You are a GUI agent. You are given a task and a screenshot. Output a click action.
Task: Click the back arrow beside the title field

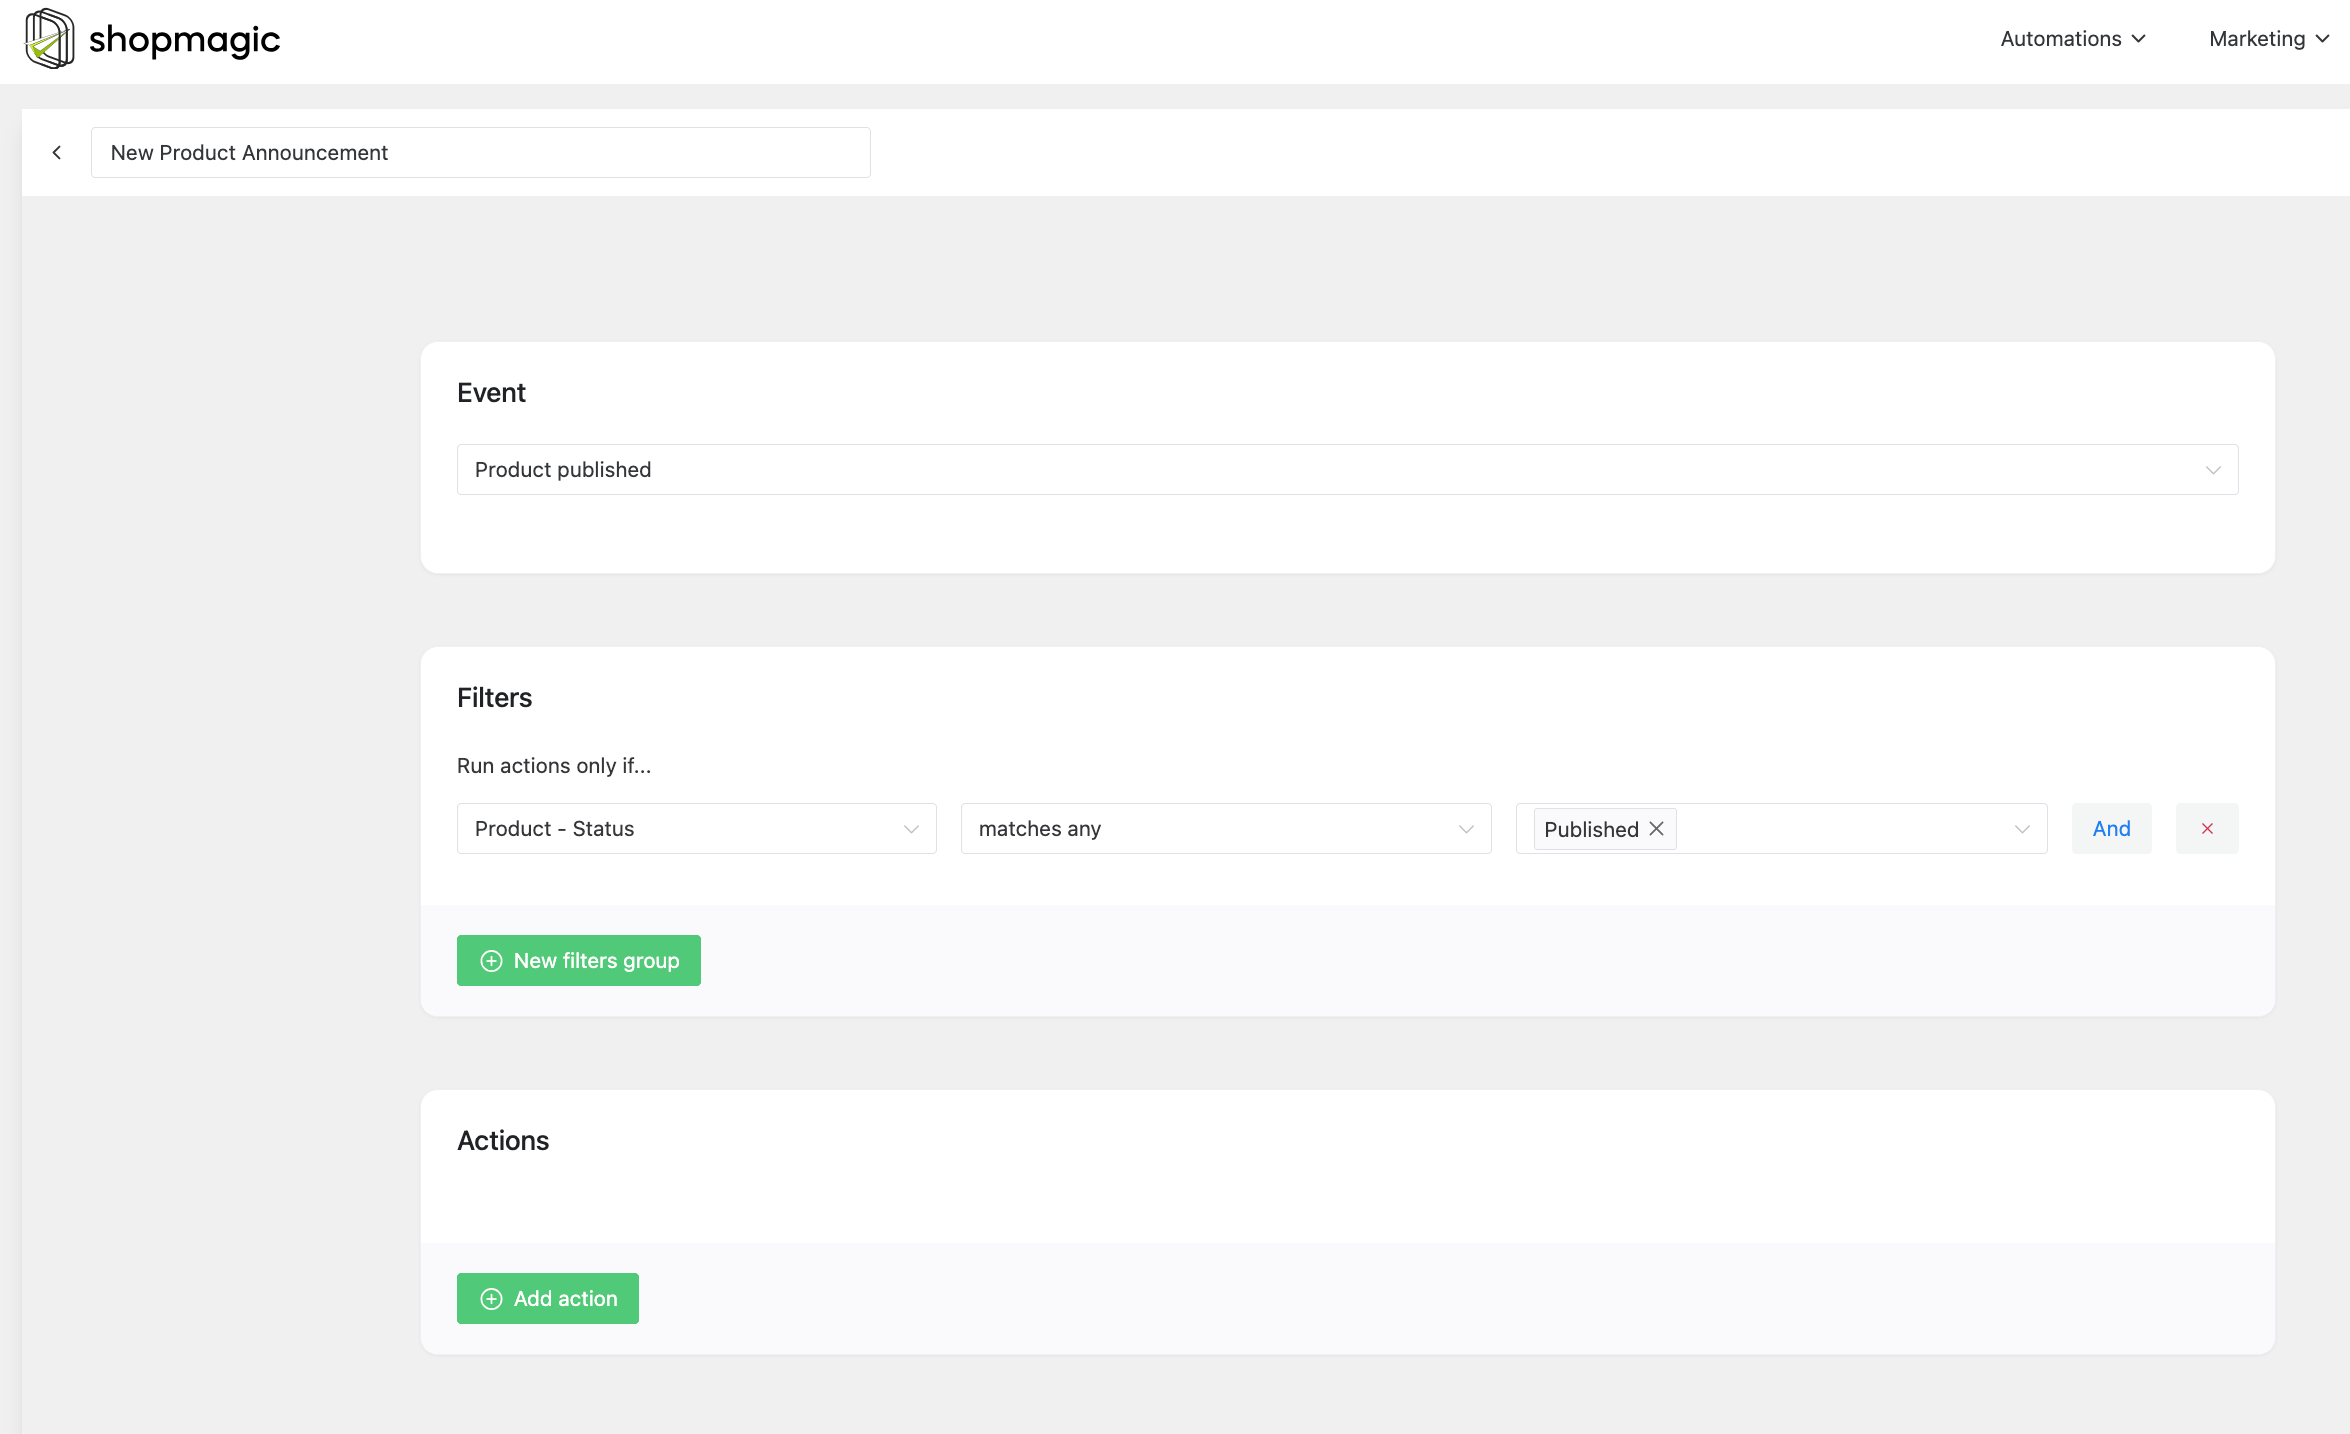pos(57,152)
